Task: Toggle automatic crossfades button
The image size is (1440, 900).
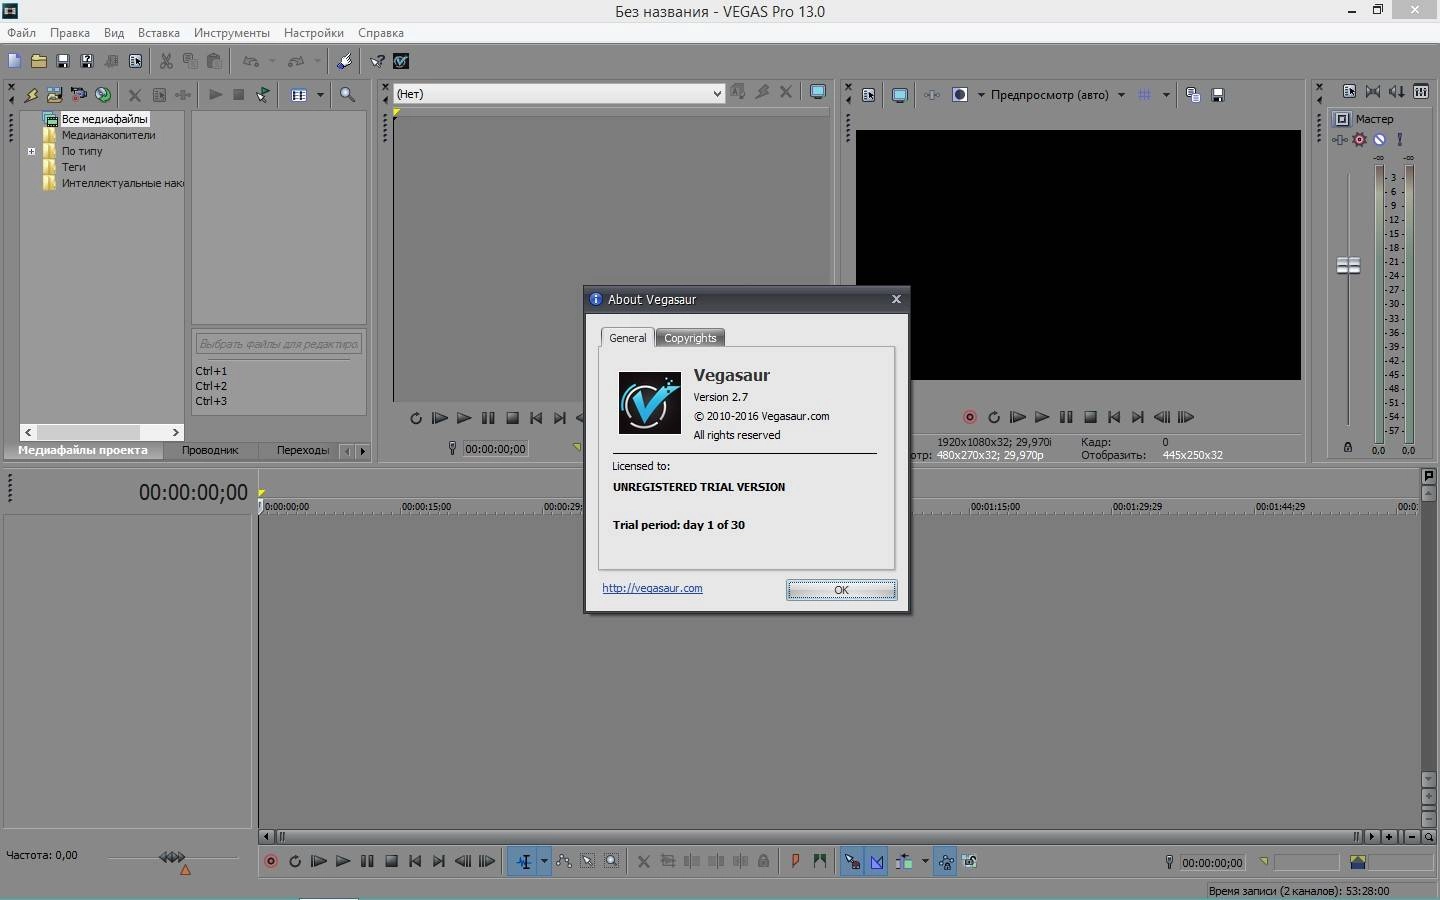Action: click(877, 861)
